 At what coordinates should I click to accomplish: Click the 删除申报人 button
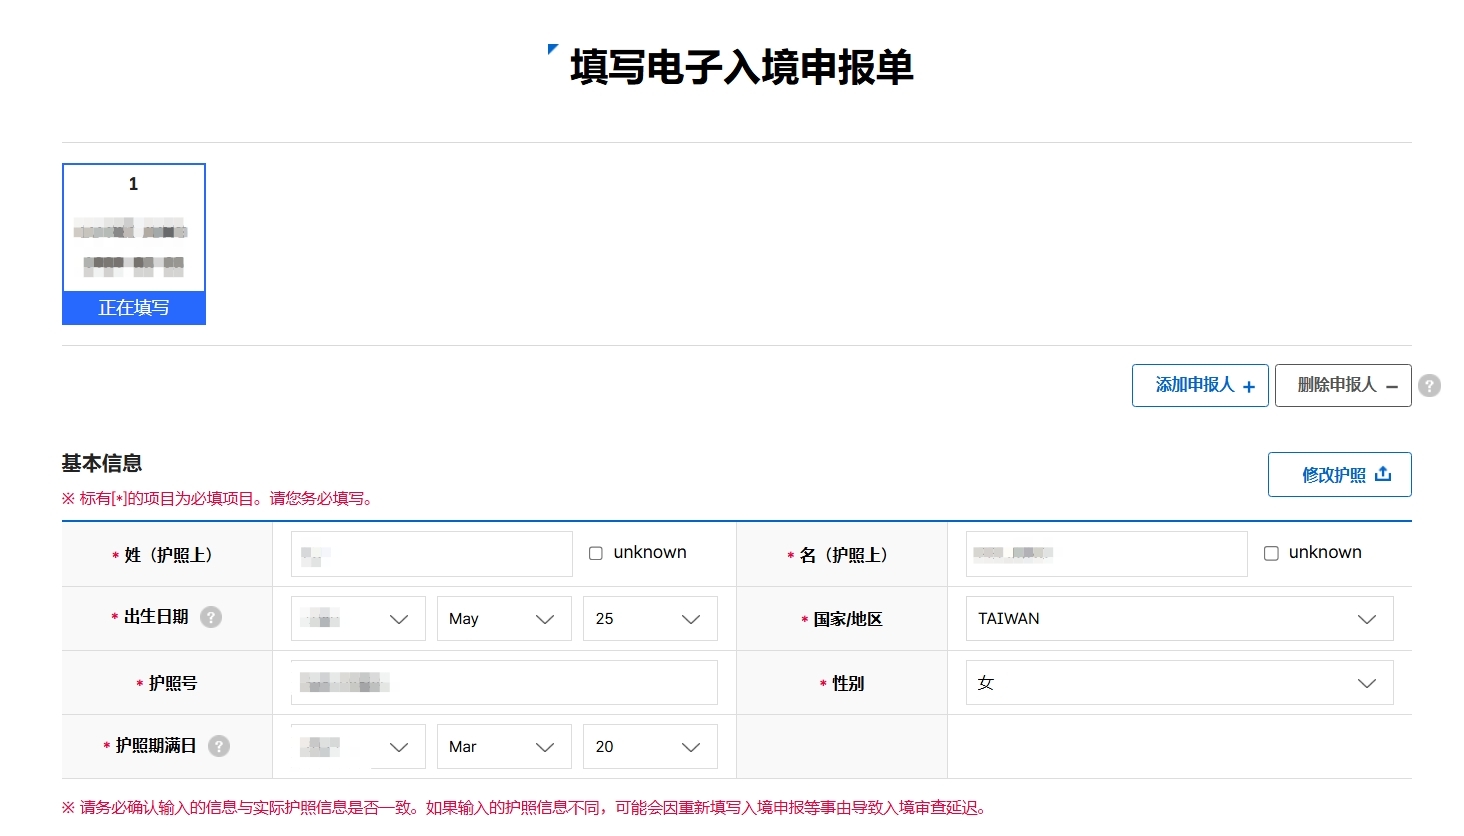(x=1343, y=386)
